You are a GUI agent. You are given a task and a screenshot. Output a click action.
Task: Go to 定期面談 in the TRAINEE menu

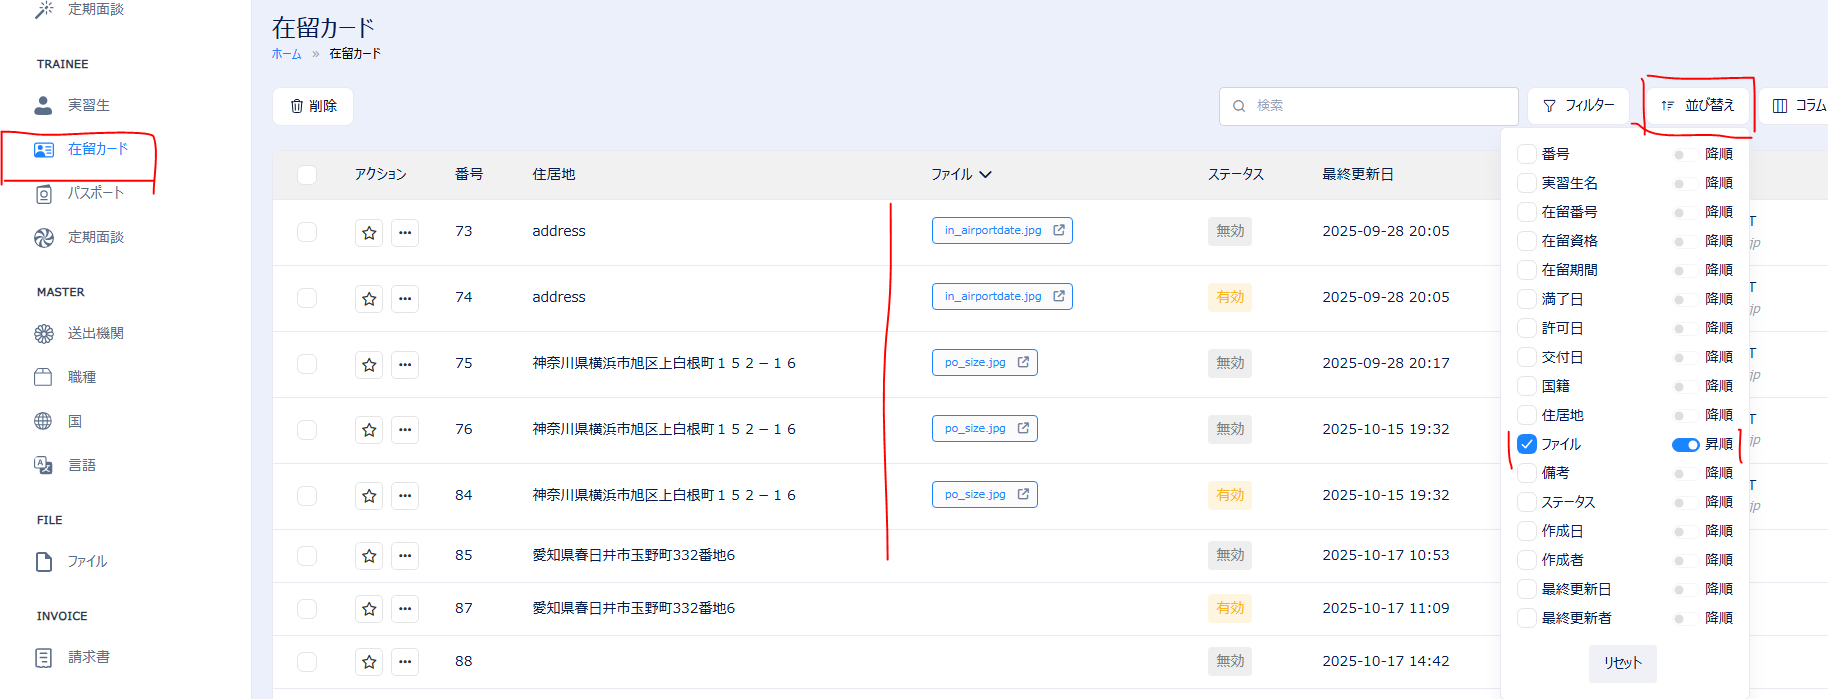tap(96, 237)
